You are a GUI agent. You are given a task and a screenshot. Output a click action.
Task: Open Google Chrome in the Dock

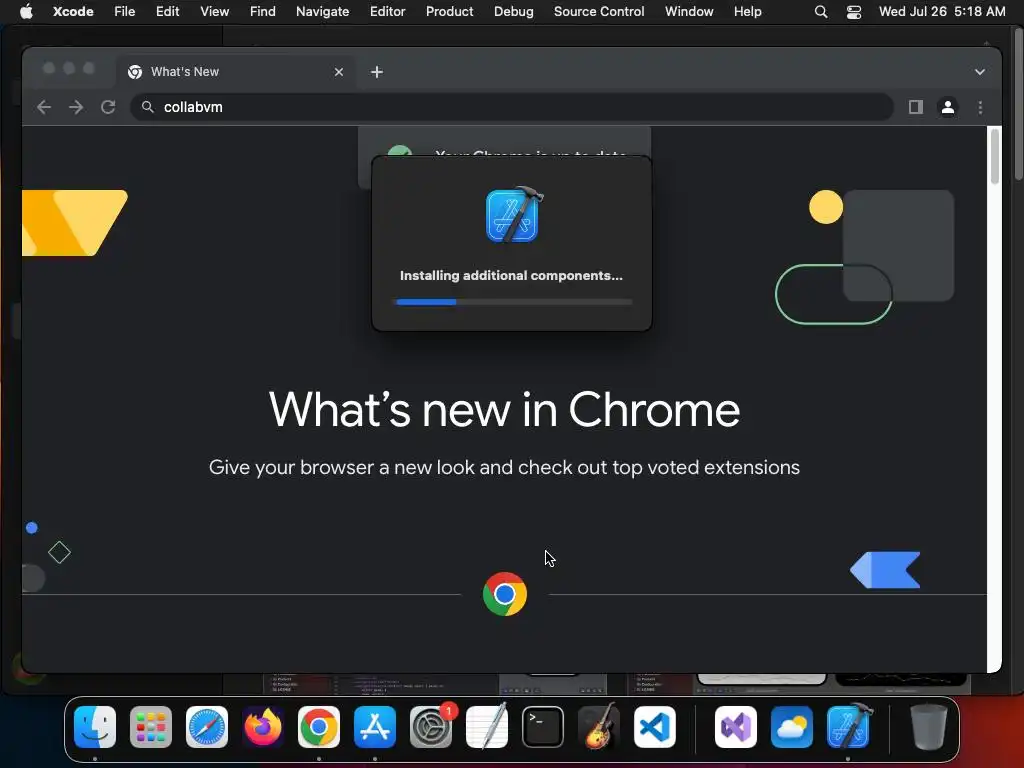[319, 727]
